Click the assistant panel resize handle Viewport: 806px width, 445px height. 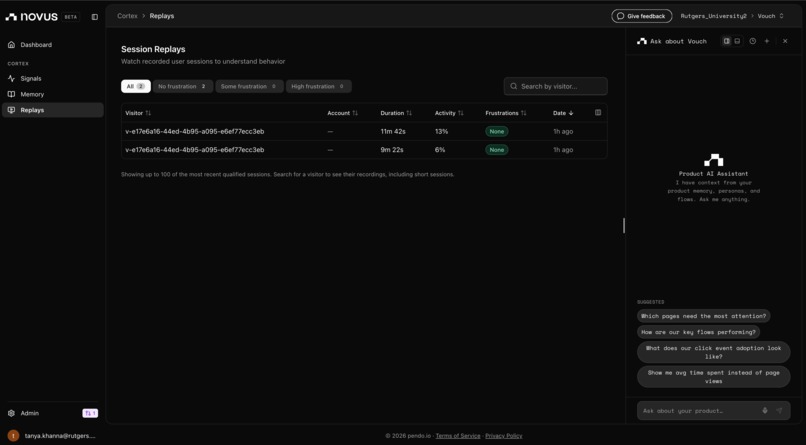coord(624,225)
